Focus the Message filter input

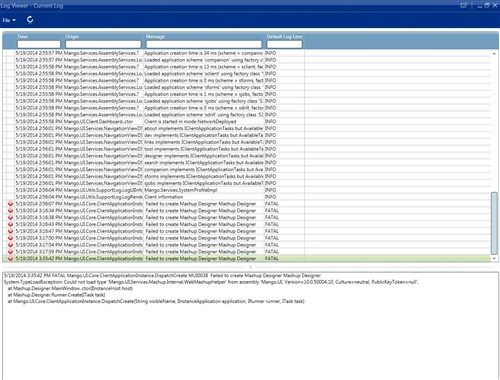click(x=204, y=44)
